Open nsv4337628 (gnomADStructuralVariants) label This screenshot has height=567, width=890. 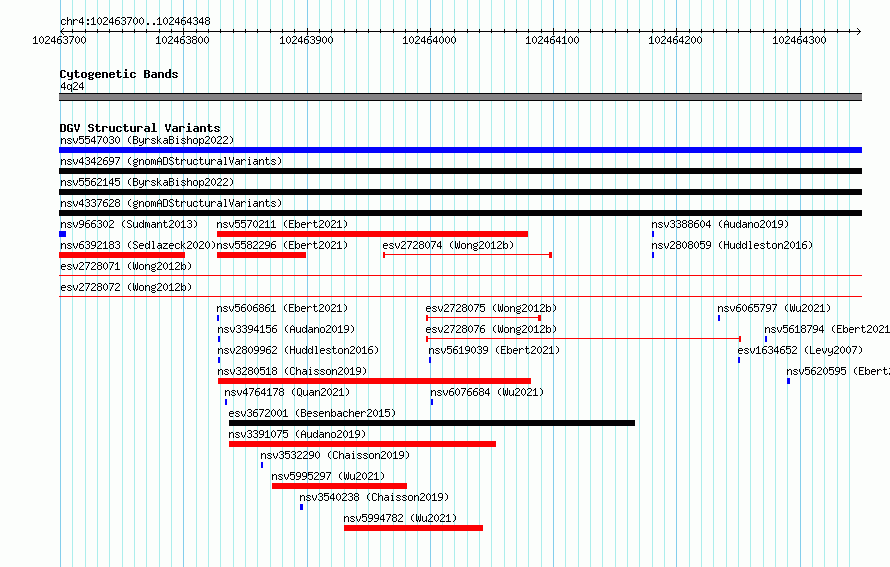pos(171,203)
